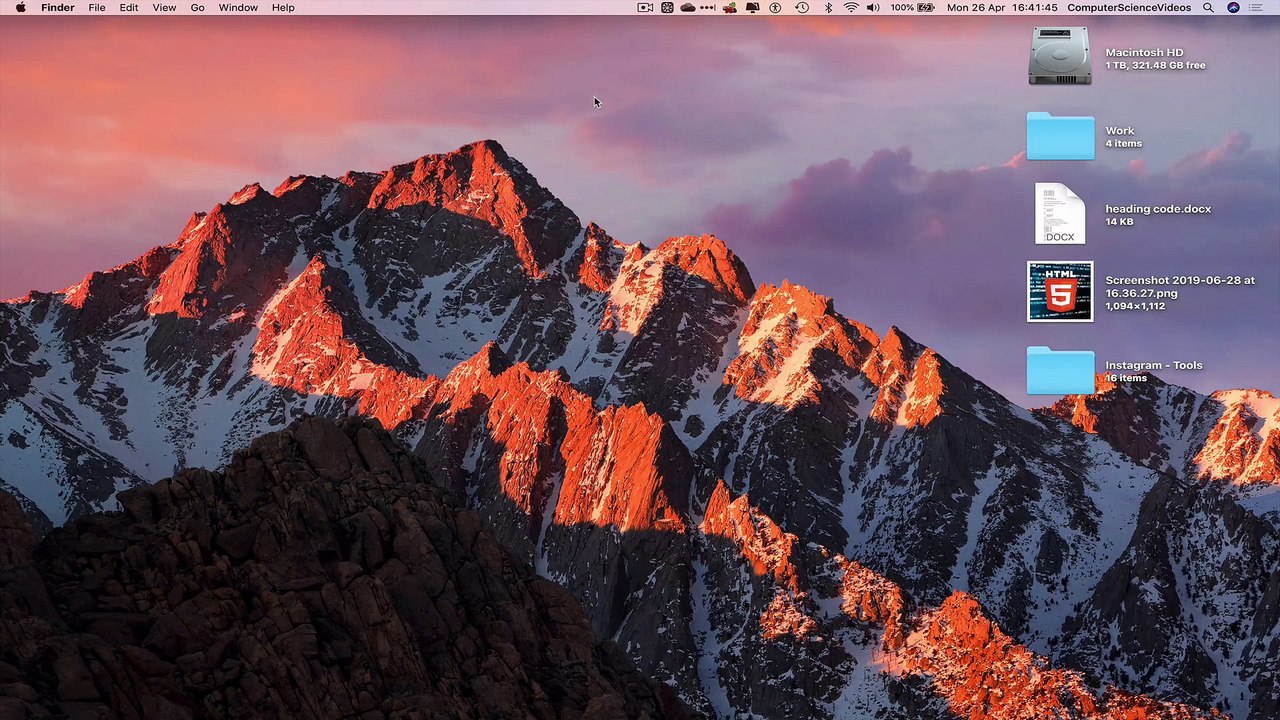The width and height of the screenshot is (1280, 720).
Task: Click the Window menu
Action: [x=238, y=7]
